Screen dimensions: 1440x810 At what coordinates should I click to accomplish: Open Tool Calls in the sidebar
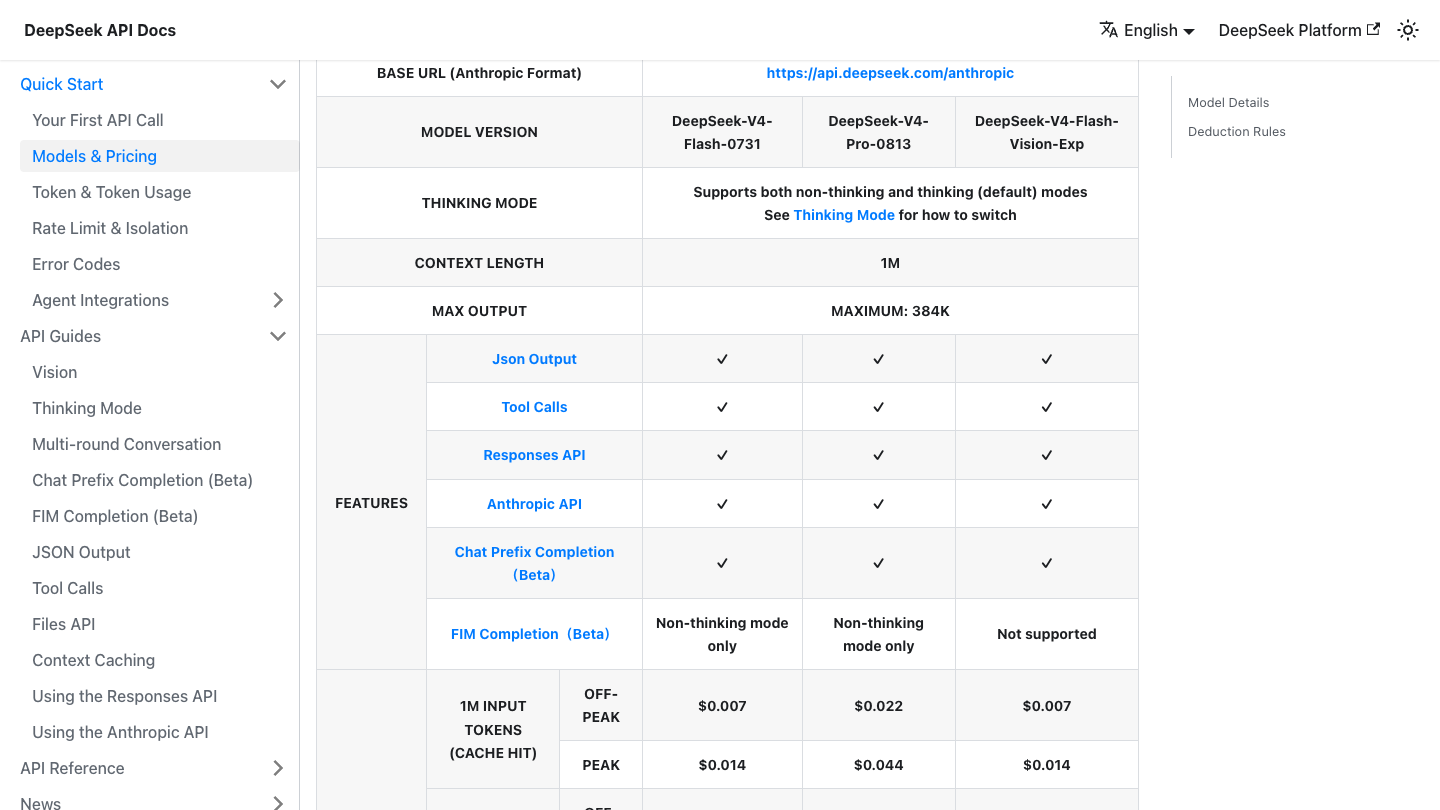[x=68, y=588]
